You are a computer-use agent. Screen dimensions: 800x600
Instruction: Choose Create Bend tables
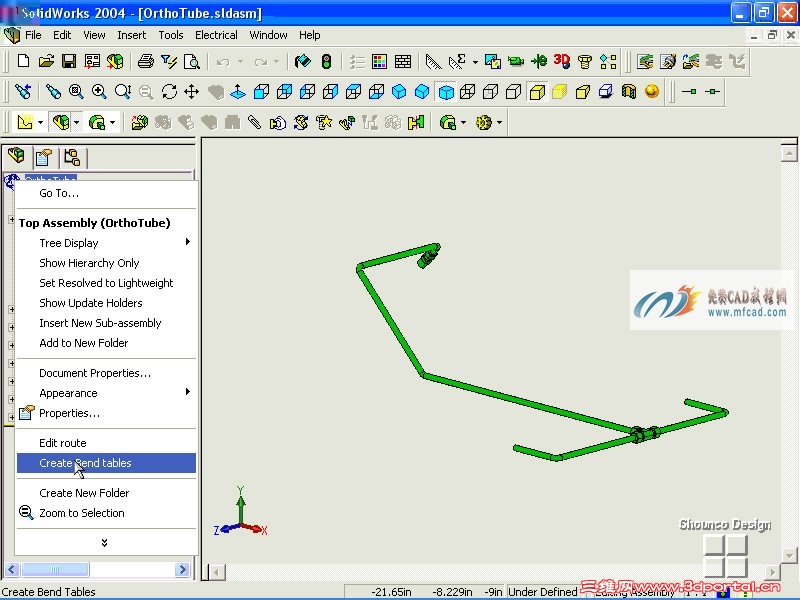click(106, 463)
